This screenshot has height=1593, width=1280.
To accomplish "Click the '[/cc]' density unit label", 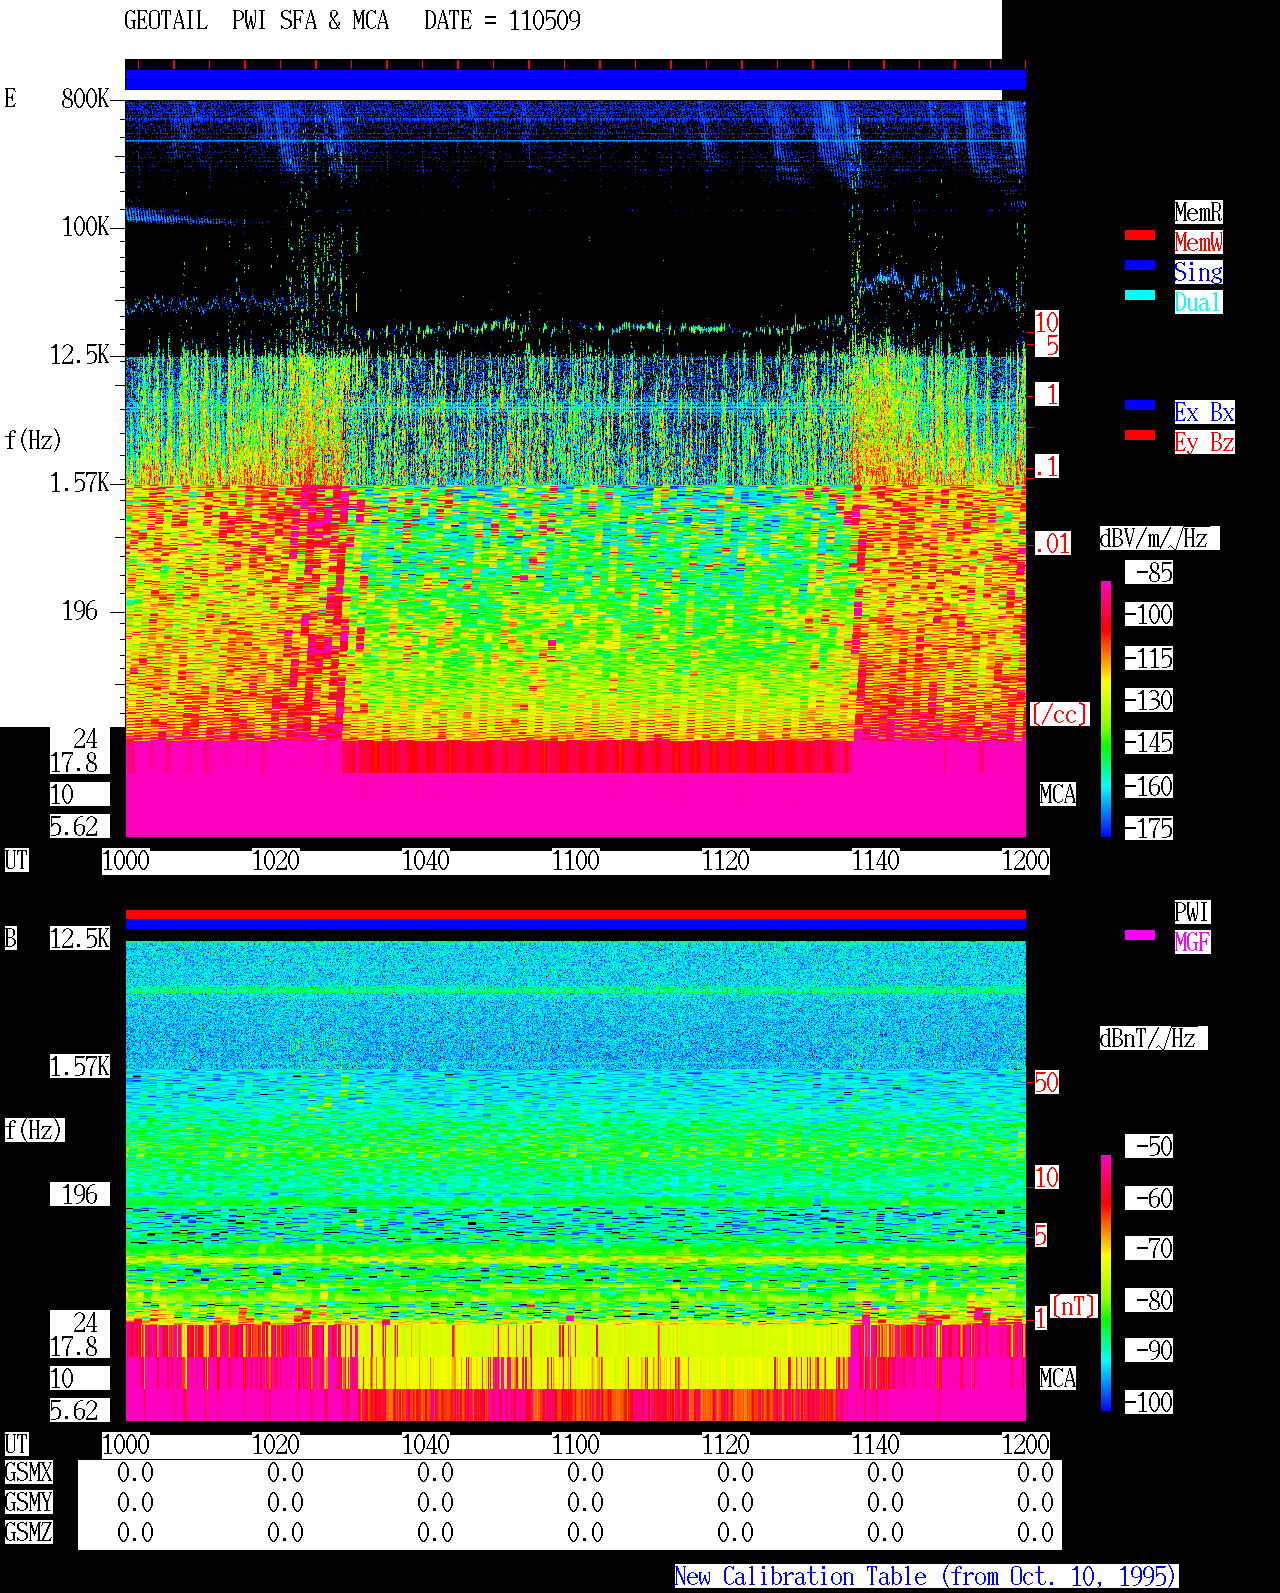I will click(x=1059, y=714).
